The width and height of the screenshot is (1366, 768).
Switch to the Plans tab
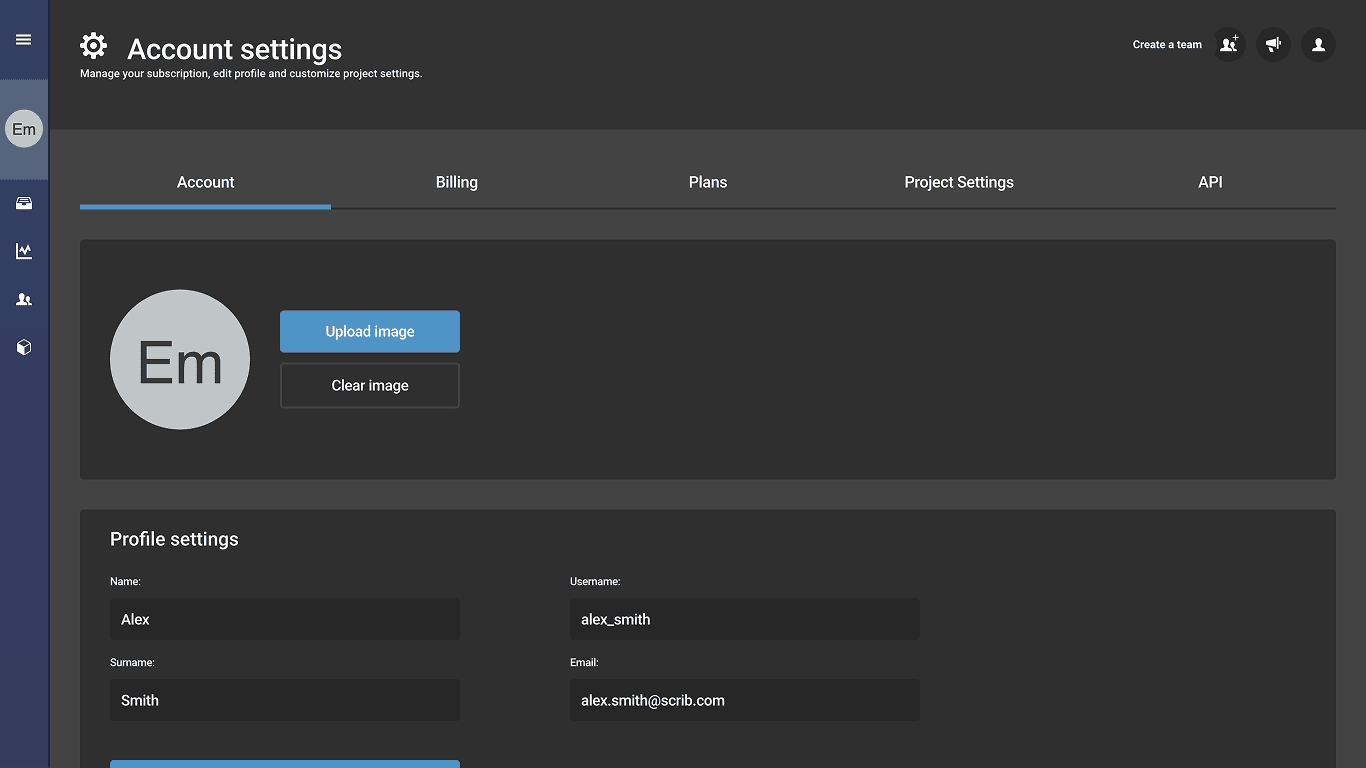click(x=708, y=182)
